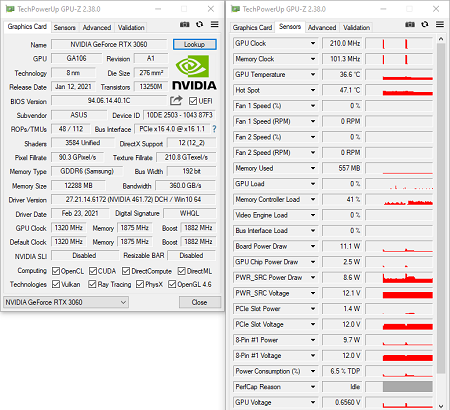450x410 pixels.
Task: Open GPU Clock sensor dropdown arrow
Action: coord(313,43)
